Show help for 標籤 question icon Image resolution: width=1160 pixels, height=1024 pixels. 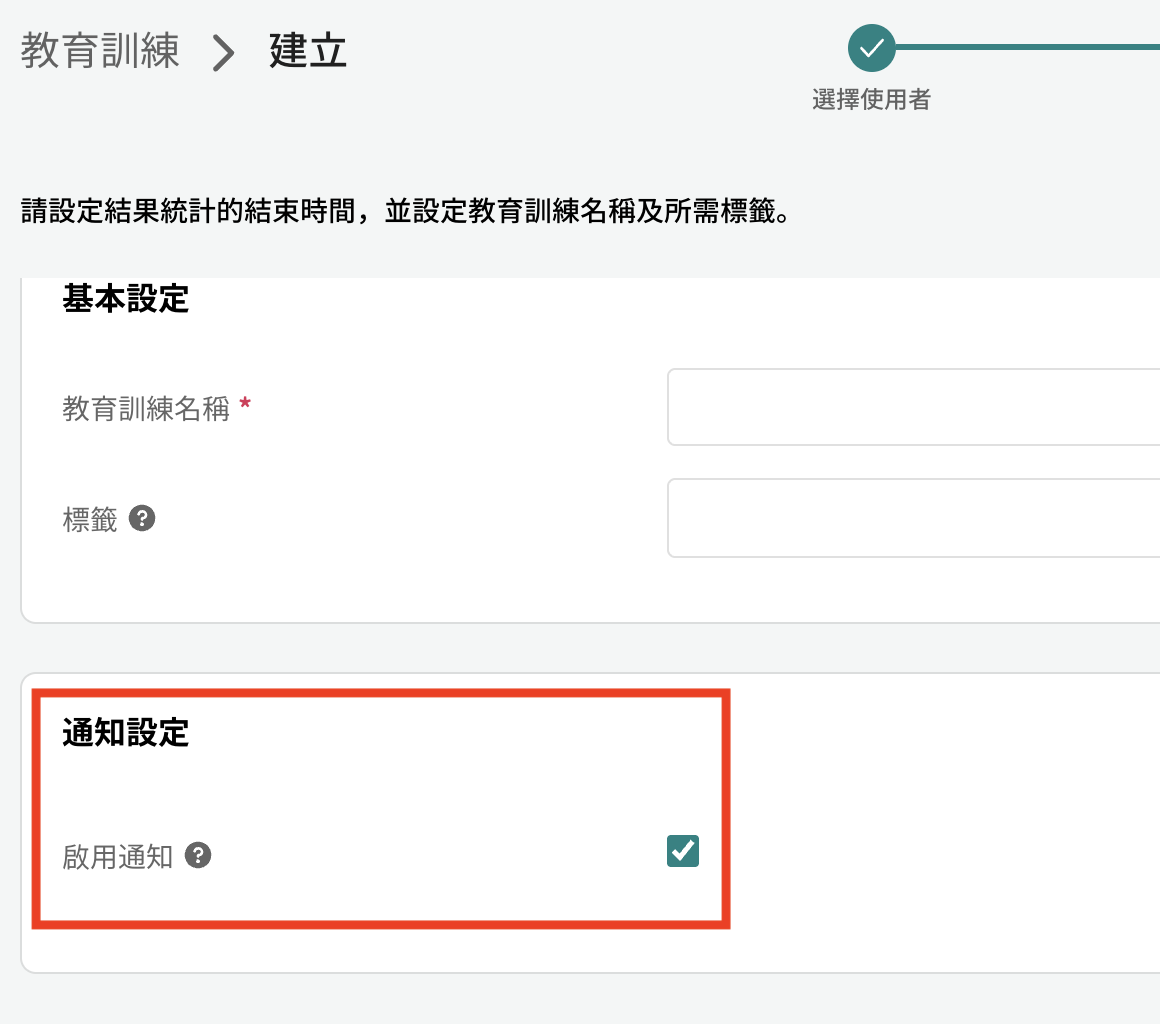tap(142, 518)
